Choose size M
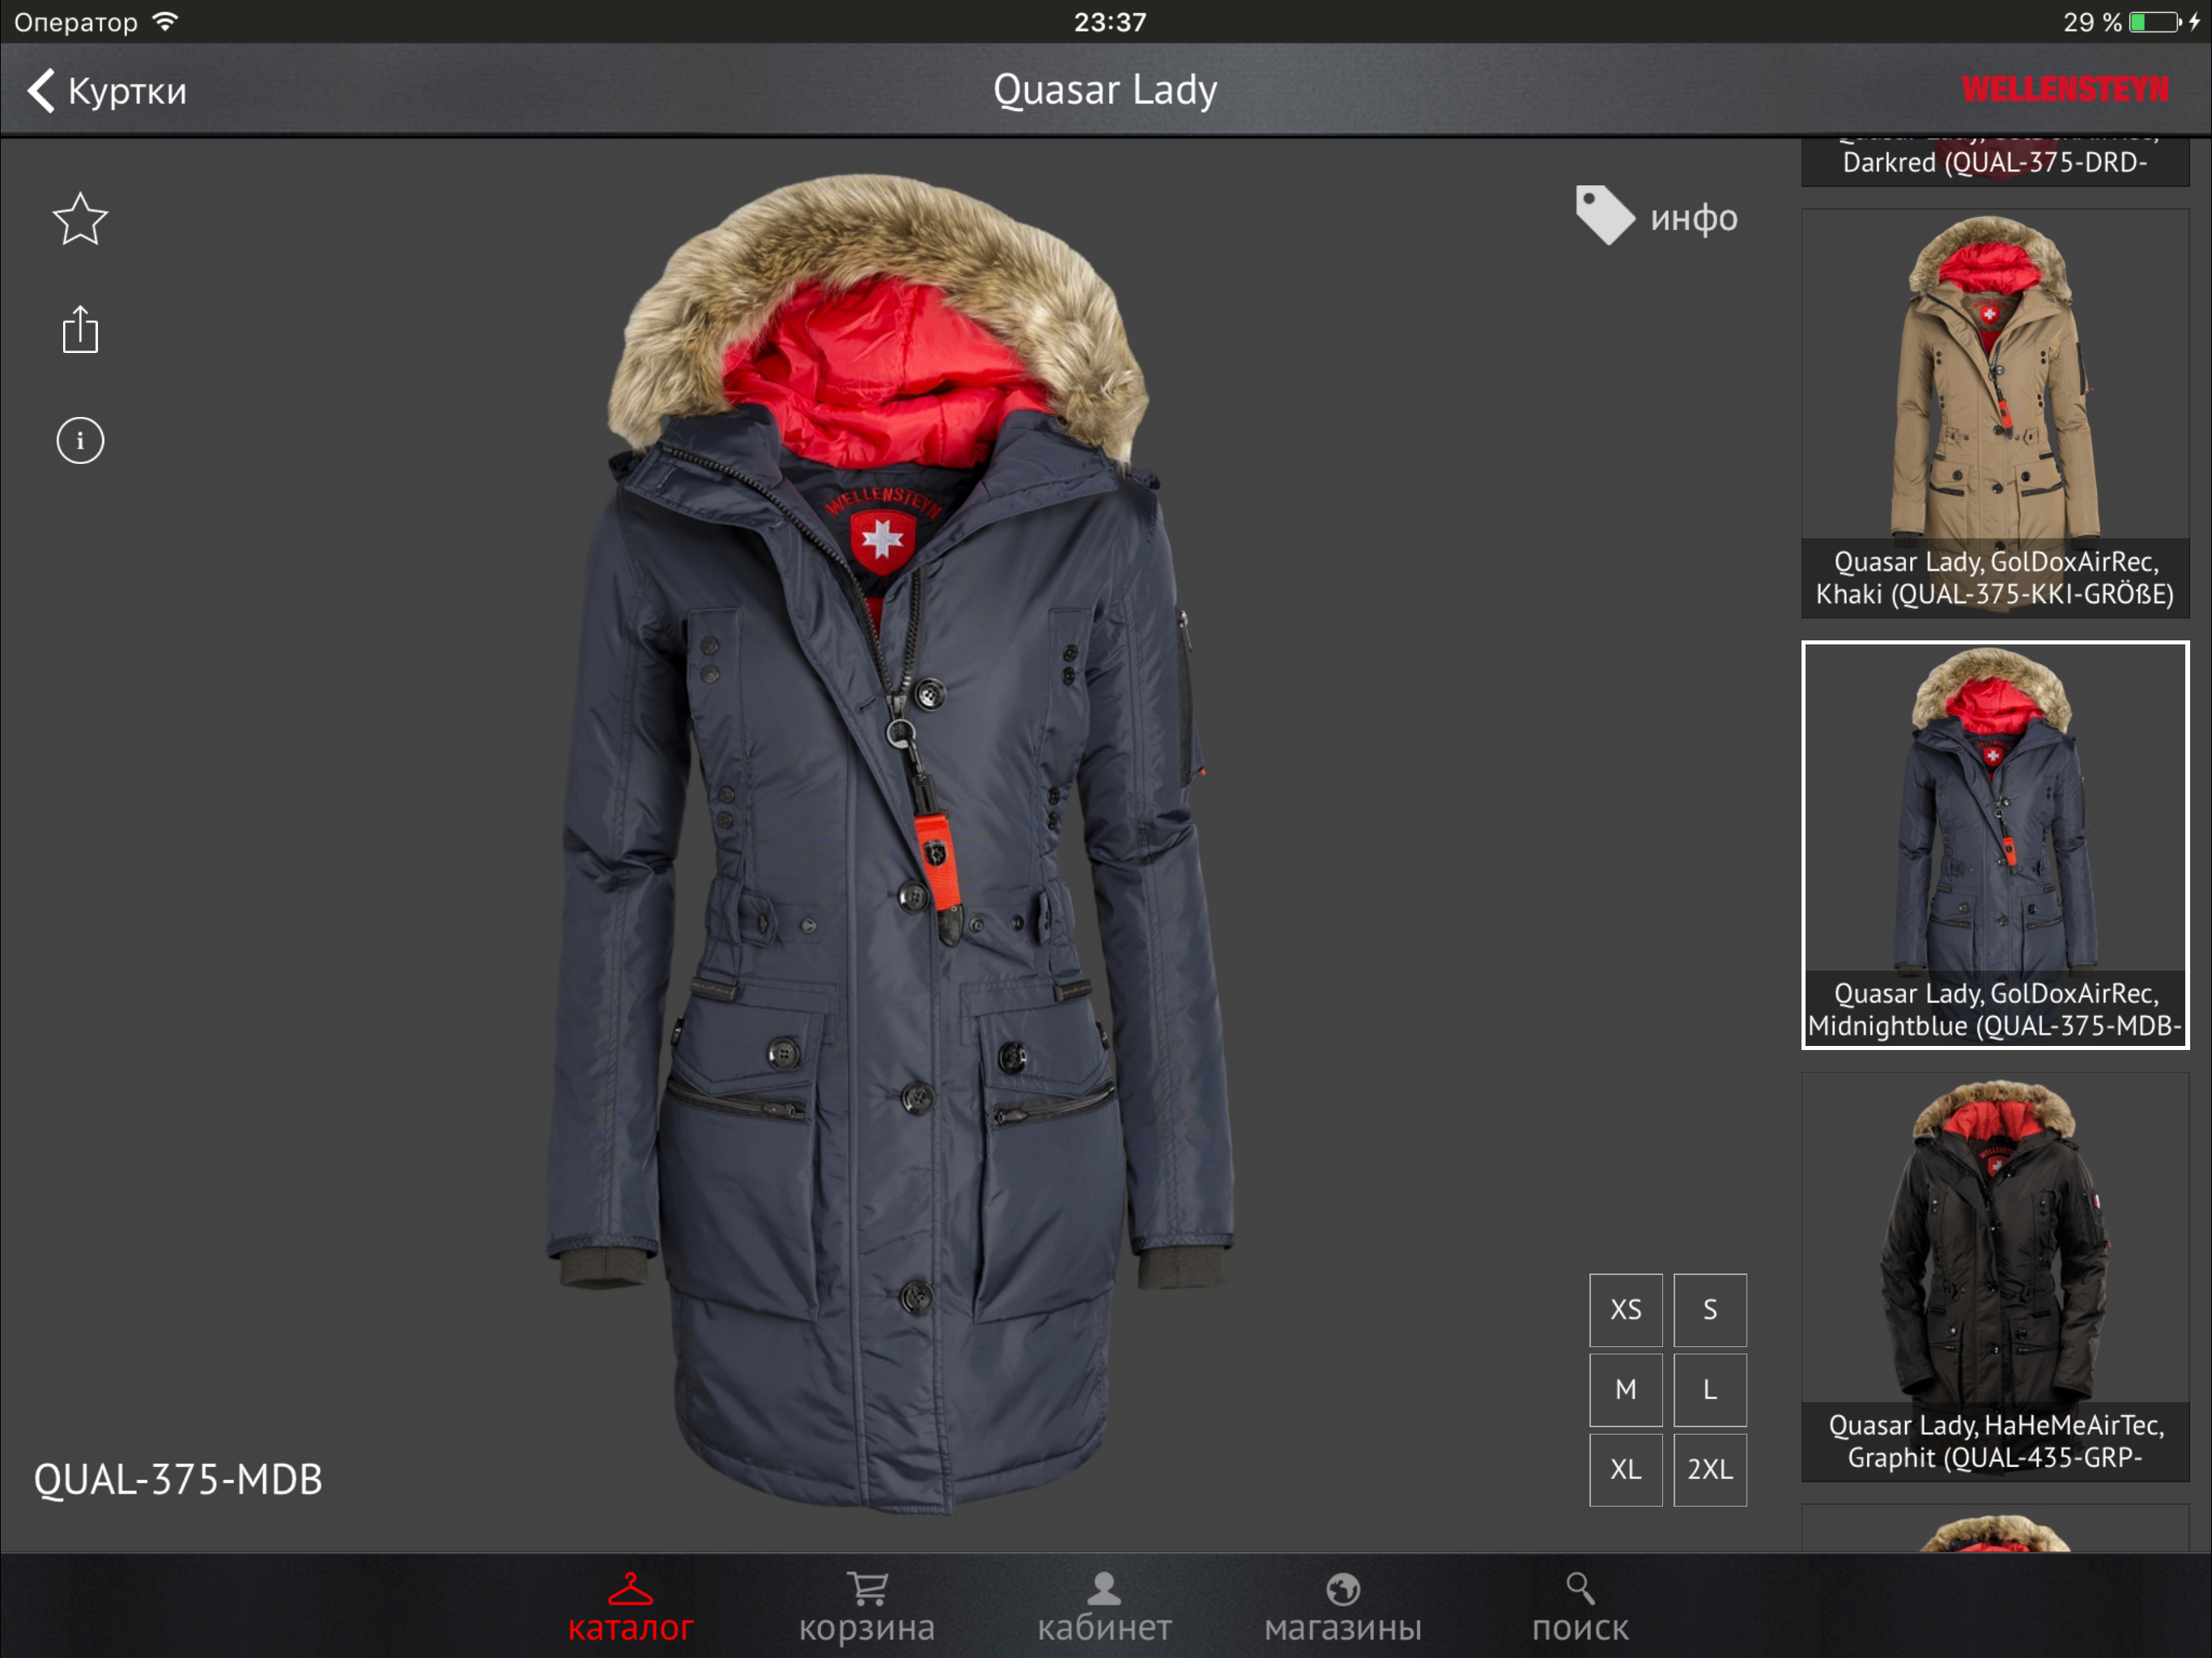 click(1626, 1390)
